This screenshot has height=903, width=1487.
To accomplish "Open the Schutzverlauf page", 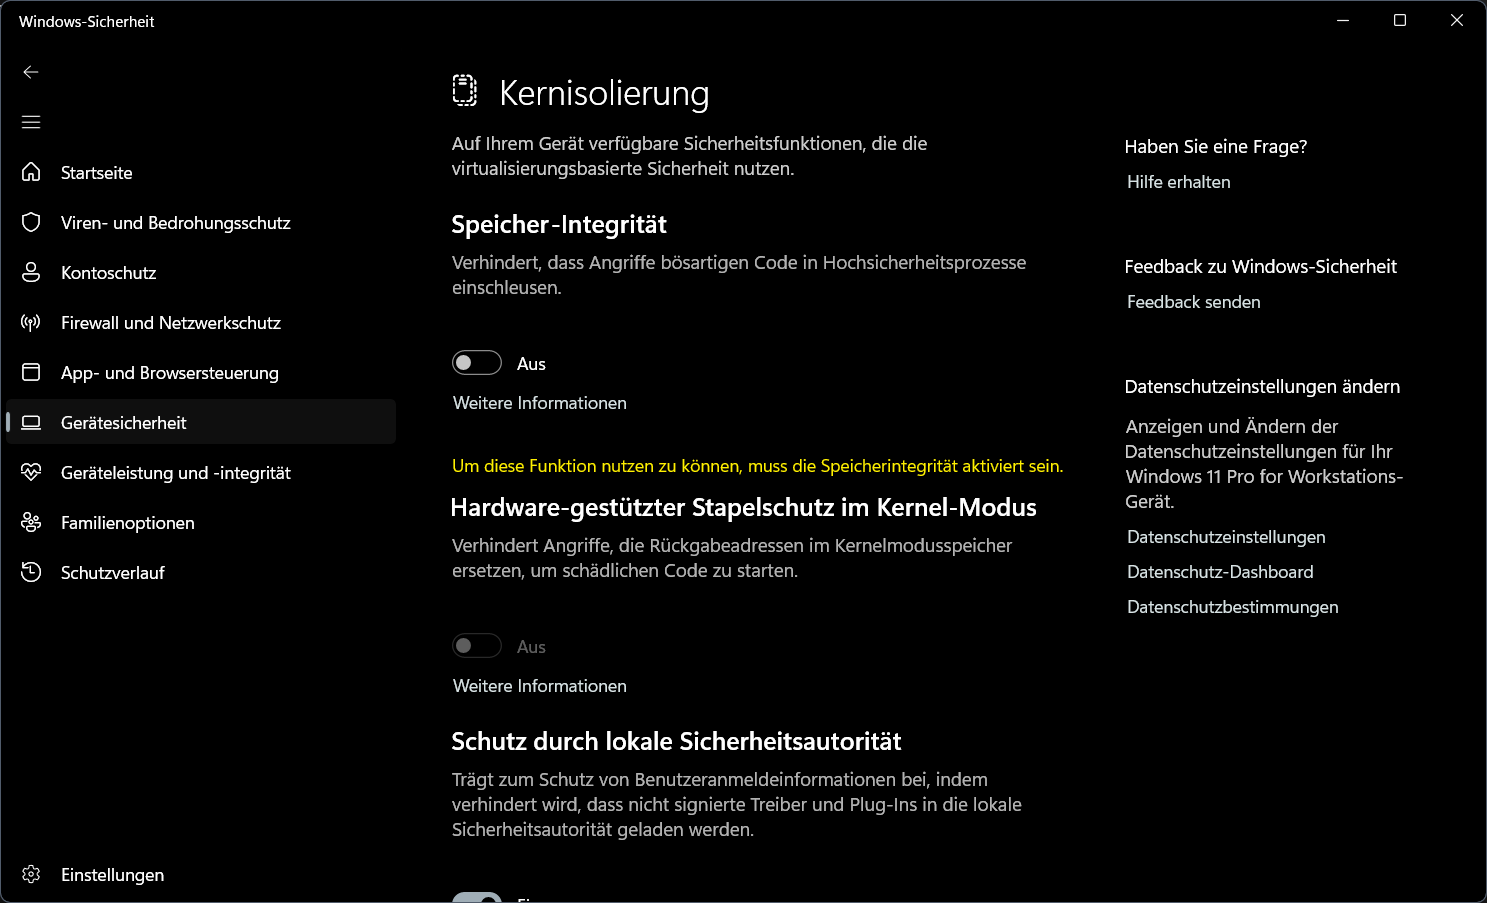I will click(x=201, y=572).
